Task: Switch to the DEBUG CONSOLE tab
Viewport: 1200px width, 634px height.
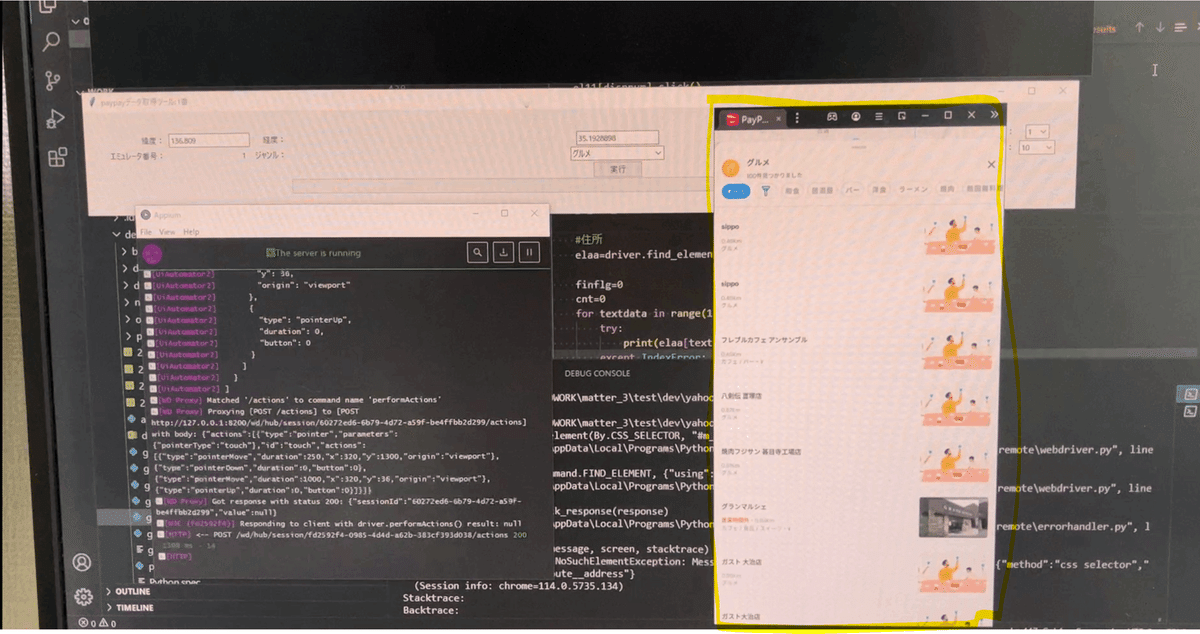Action: coord(598,373)
